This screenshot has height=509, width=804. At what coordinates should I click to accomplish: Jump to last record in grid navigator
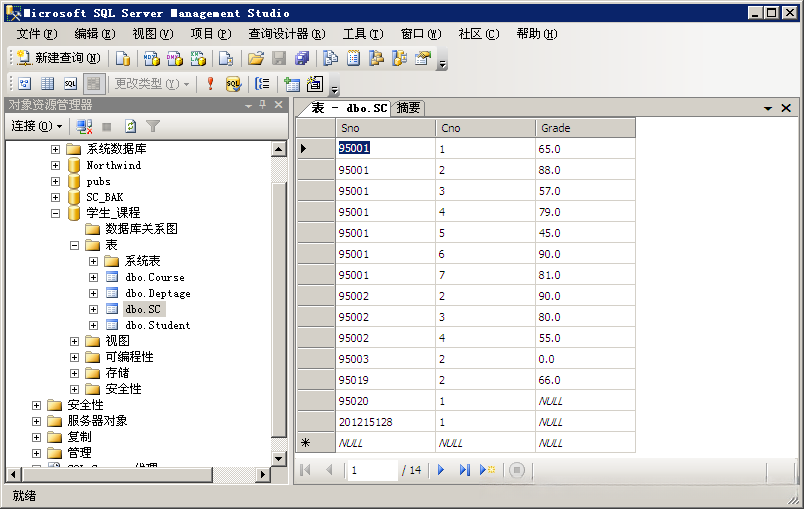464,469
